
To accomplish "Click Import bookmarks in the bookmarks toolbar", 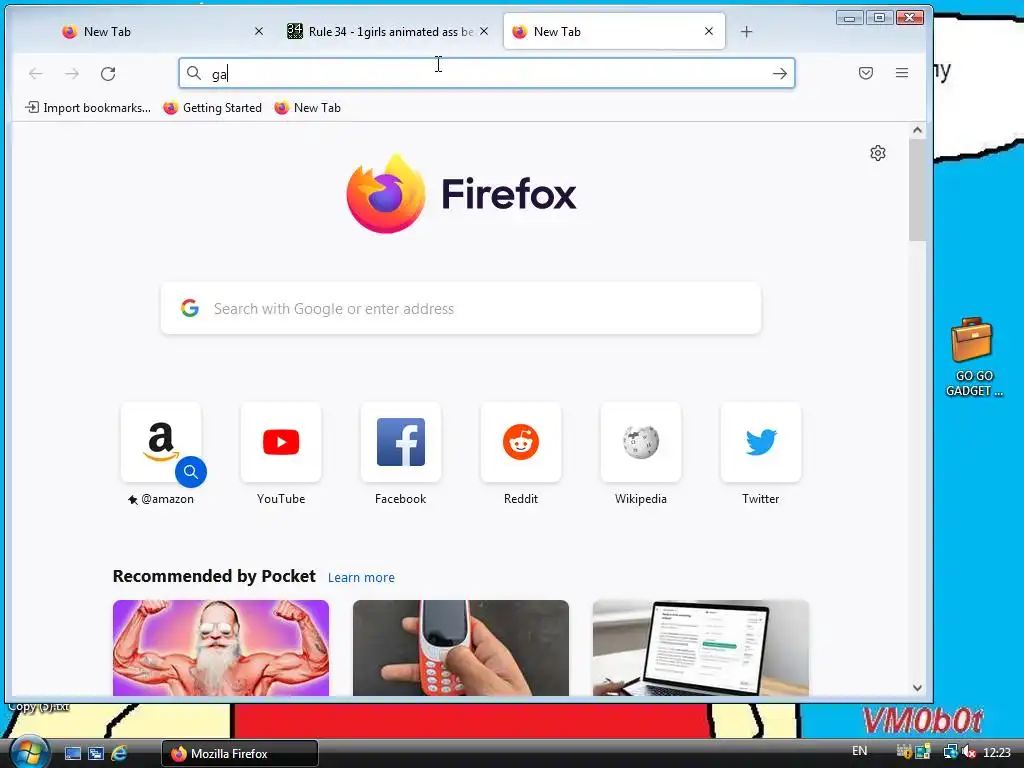I will (88, 108).
